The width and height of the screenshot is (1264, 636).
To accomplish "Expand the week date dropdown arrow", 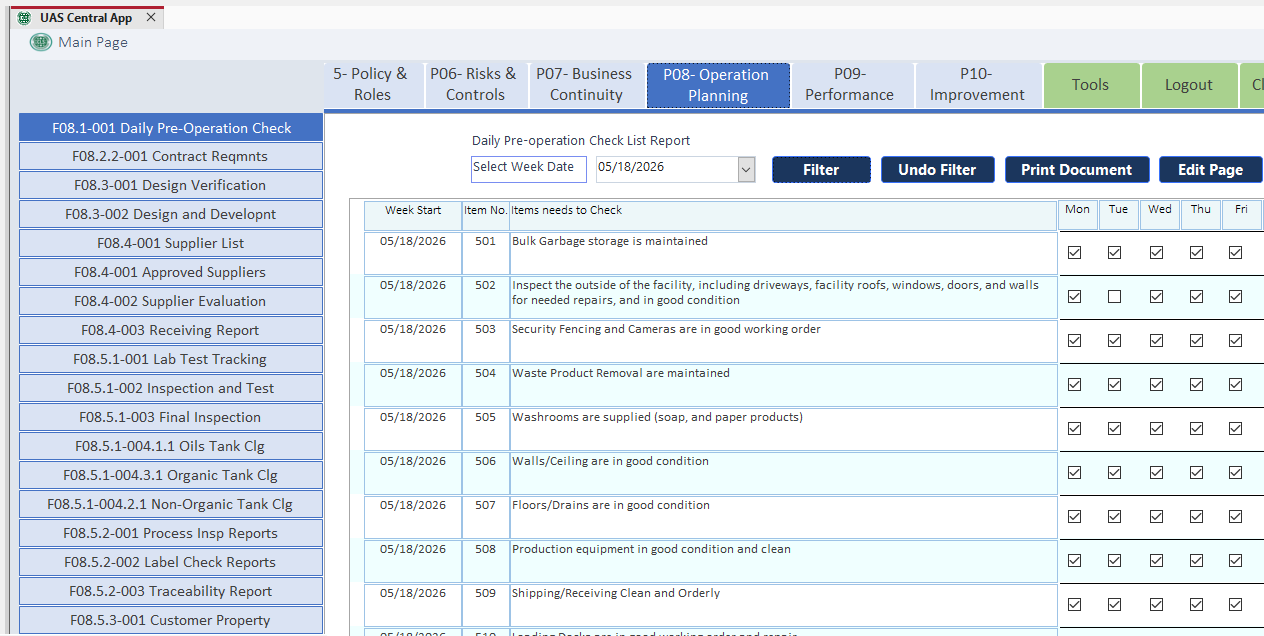I will pos(746,170).
